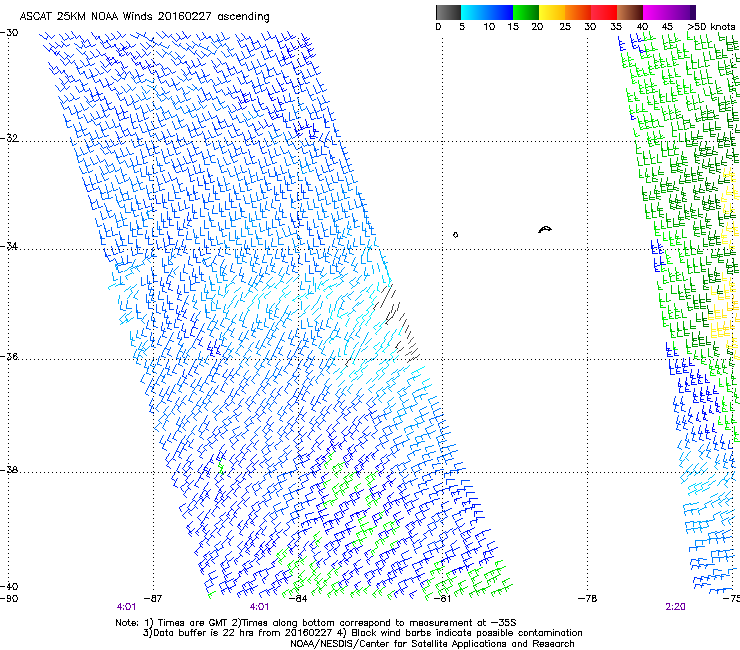Click the '>50 knots' legend label
The height and width of the screenshot is (650, 740).
point(711,27)
